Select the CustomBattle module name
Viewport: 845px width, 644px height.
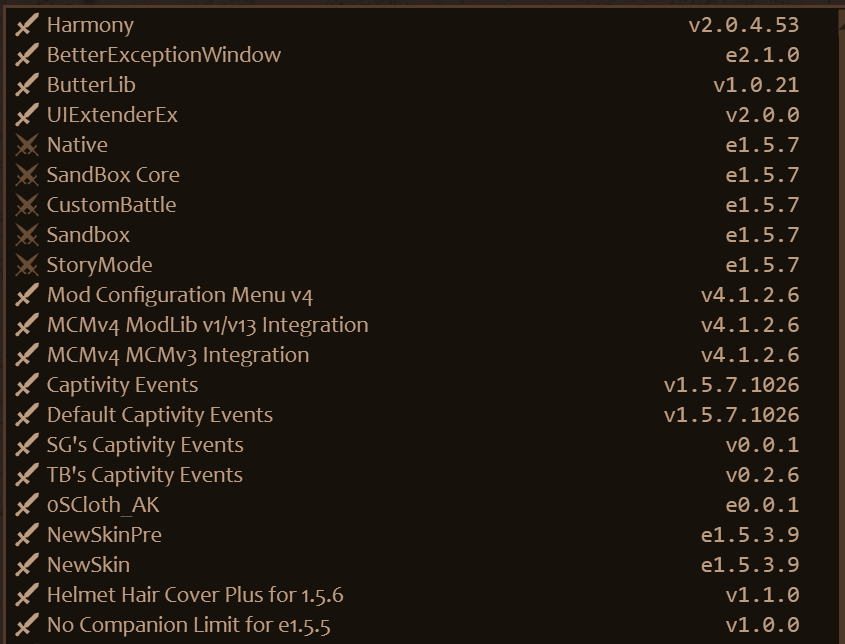(x=112, y=205)
